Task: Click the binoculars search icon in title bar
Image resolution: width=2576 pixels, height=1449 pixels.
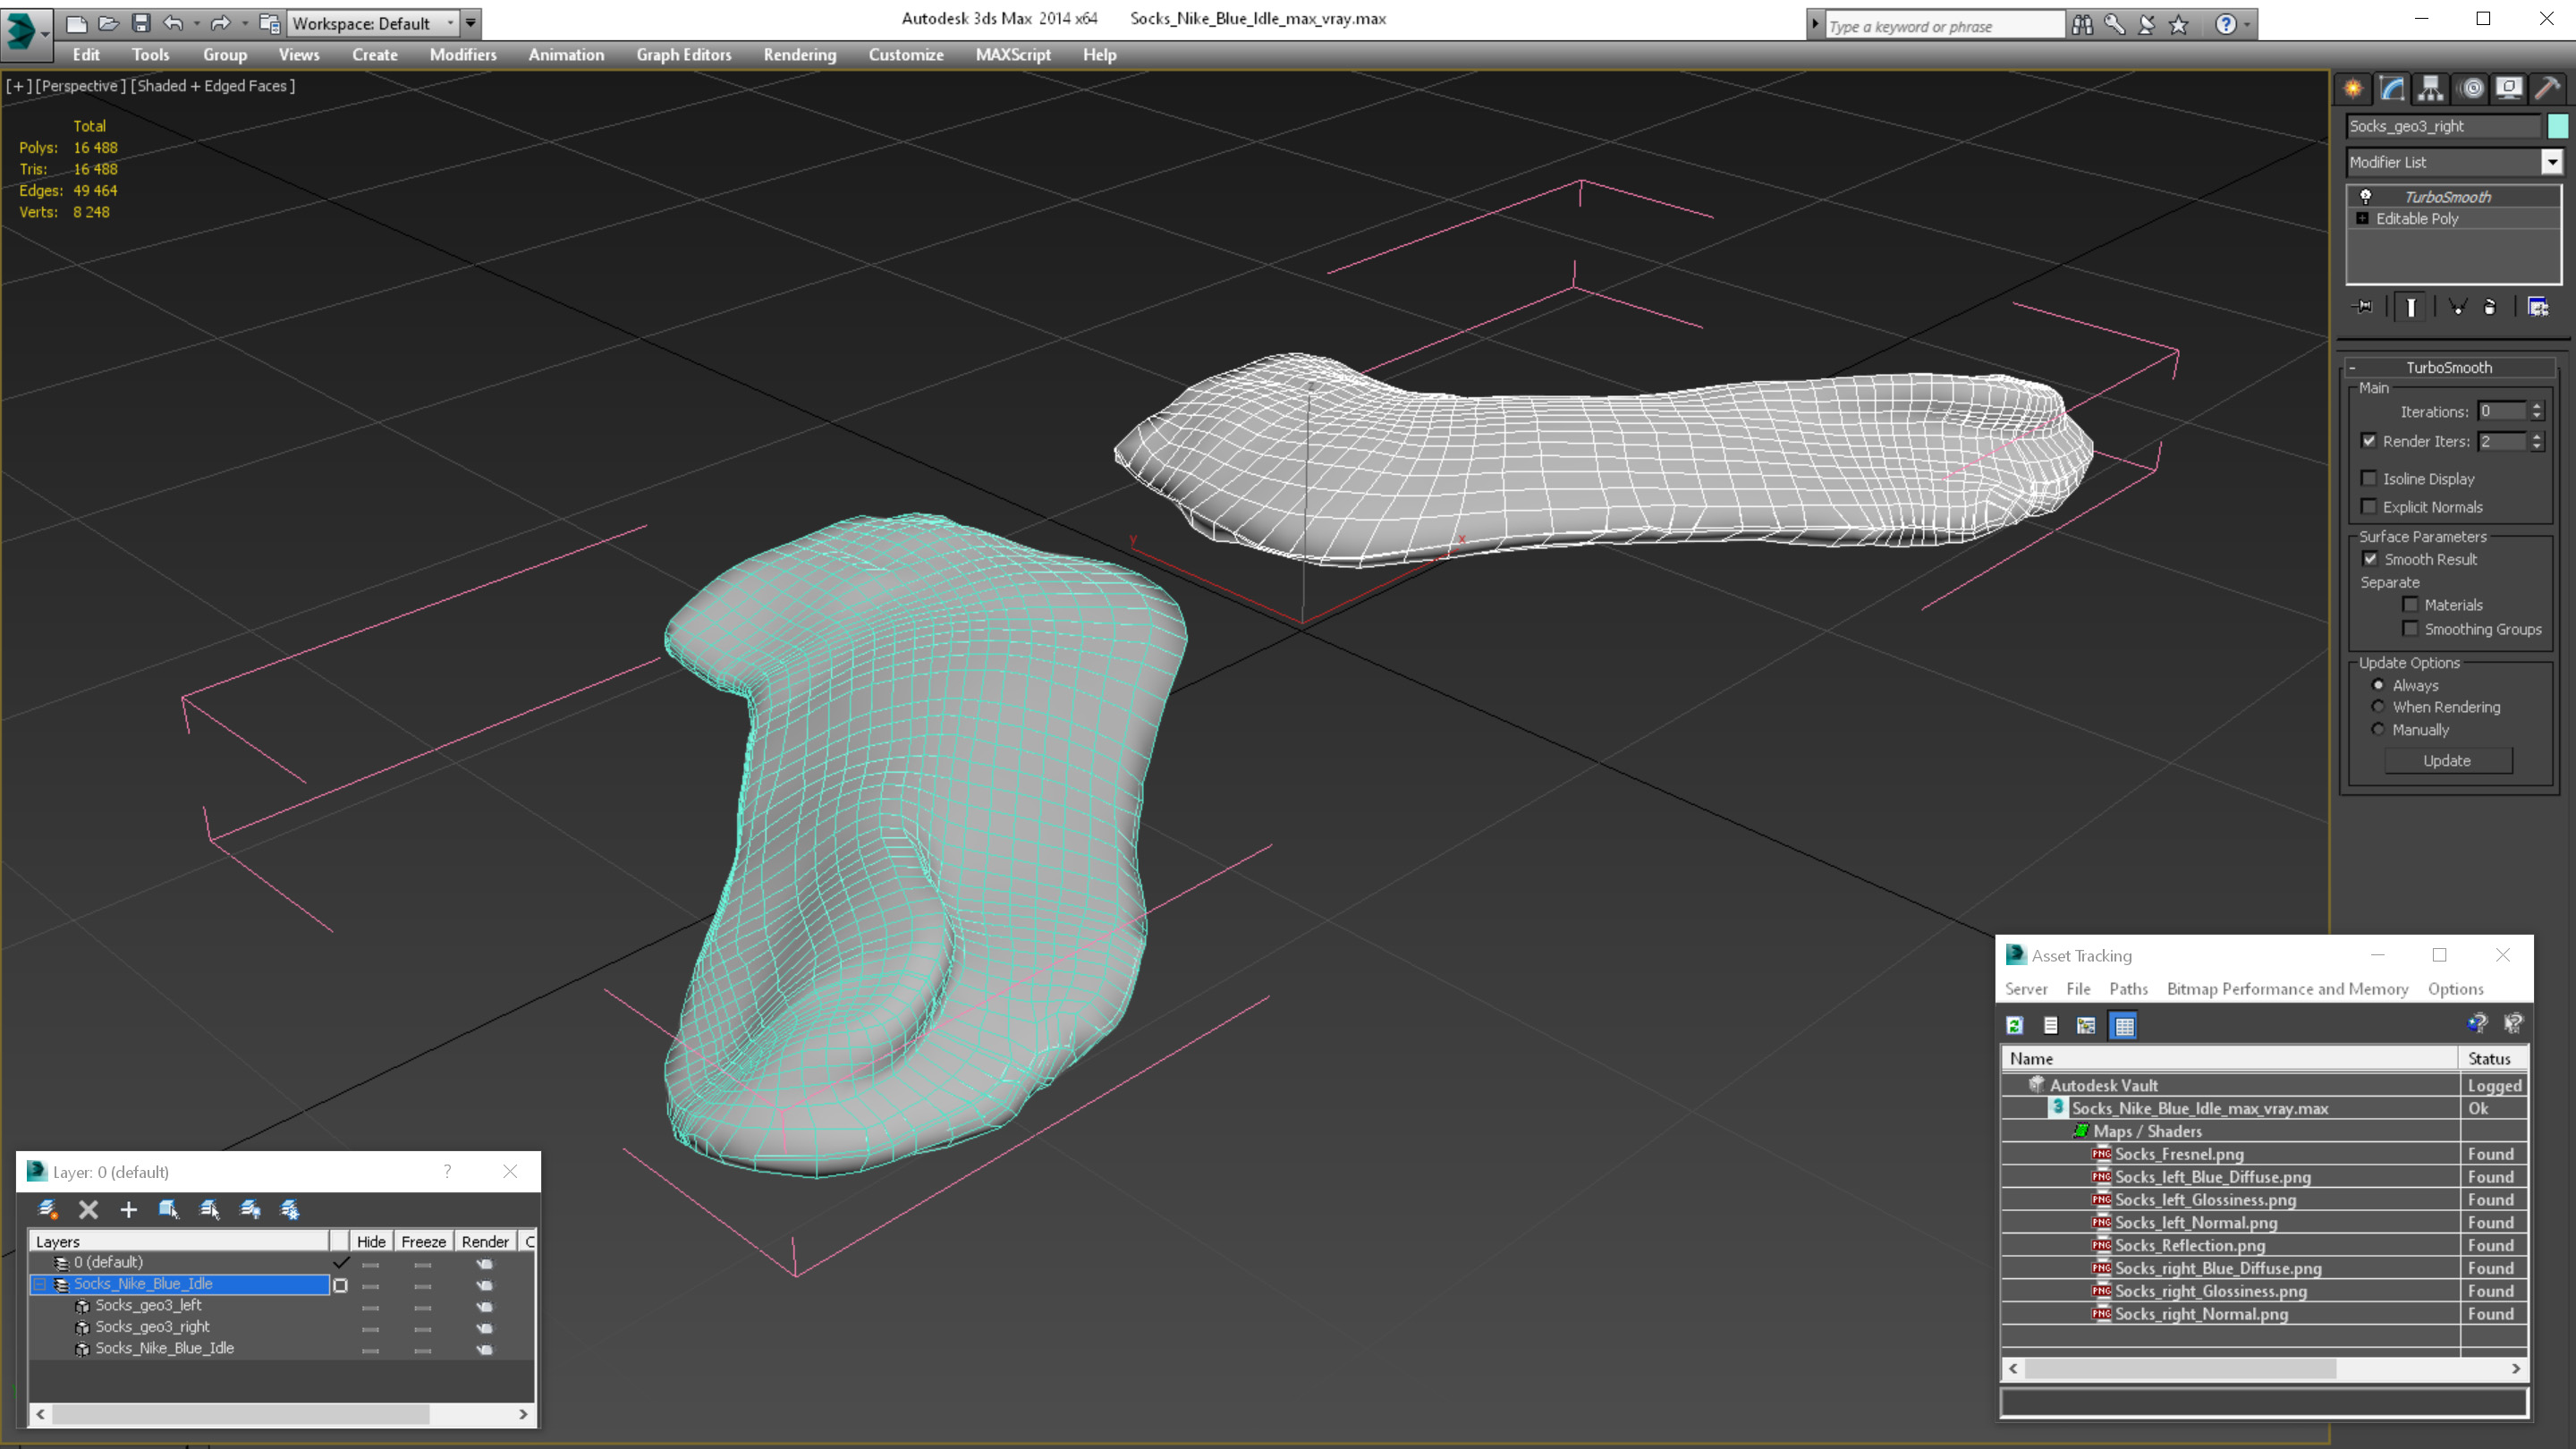Action: click(x=2082, y=24)
